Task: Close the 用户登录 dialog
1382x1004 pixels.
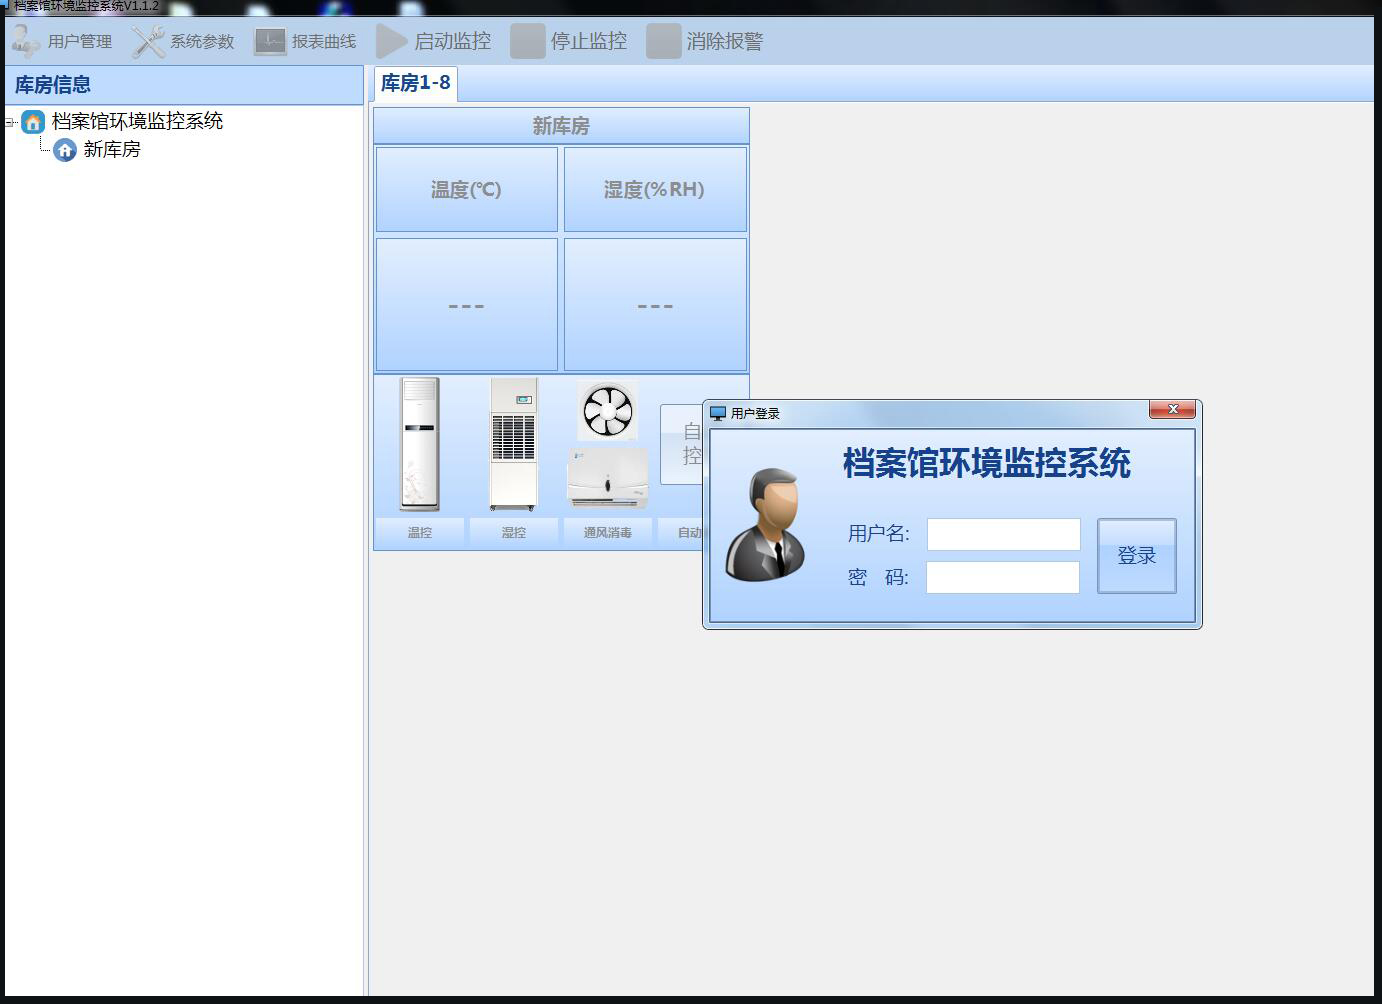Action: [1173, 409]
